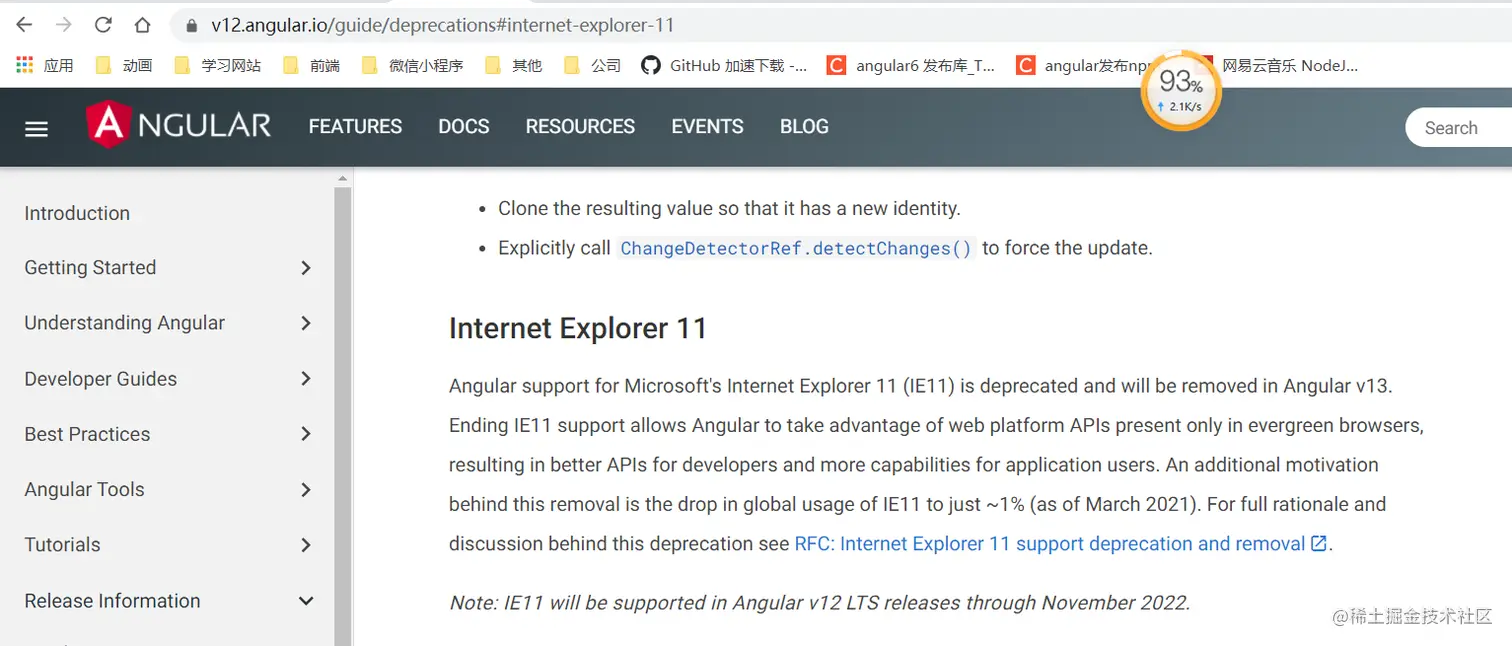The height and width of the screenshot is (646, 1512).
Task: Focus the Search input field
Action: (x=1460, y=128)
